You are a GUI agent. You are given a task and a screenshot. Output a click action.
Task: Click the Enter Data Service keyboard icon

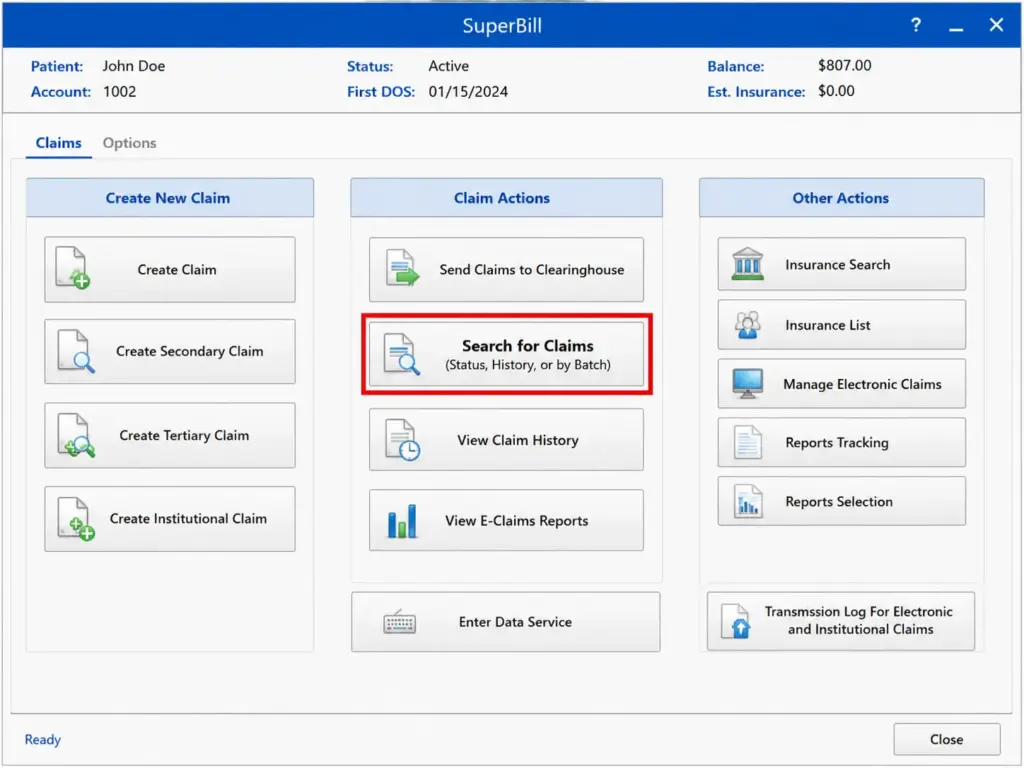pos(400,622)
